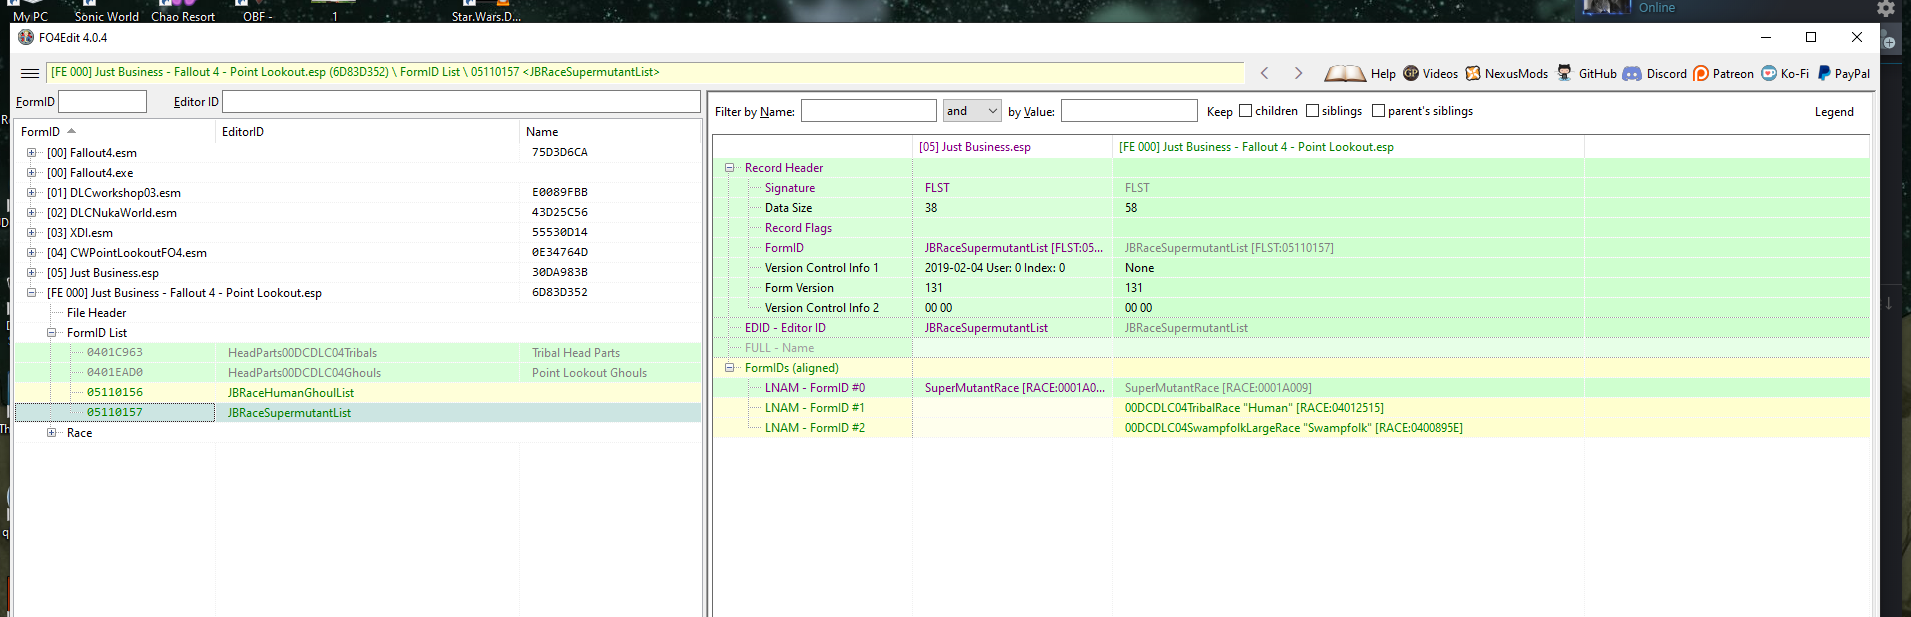Select the LNAM - FormID #0 row

point(1291,388)
